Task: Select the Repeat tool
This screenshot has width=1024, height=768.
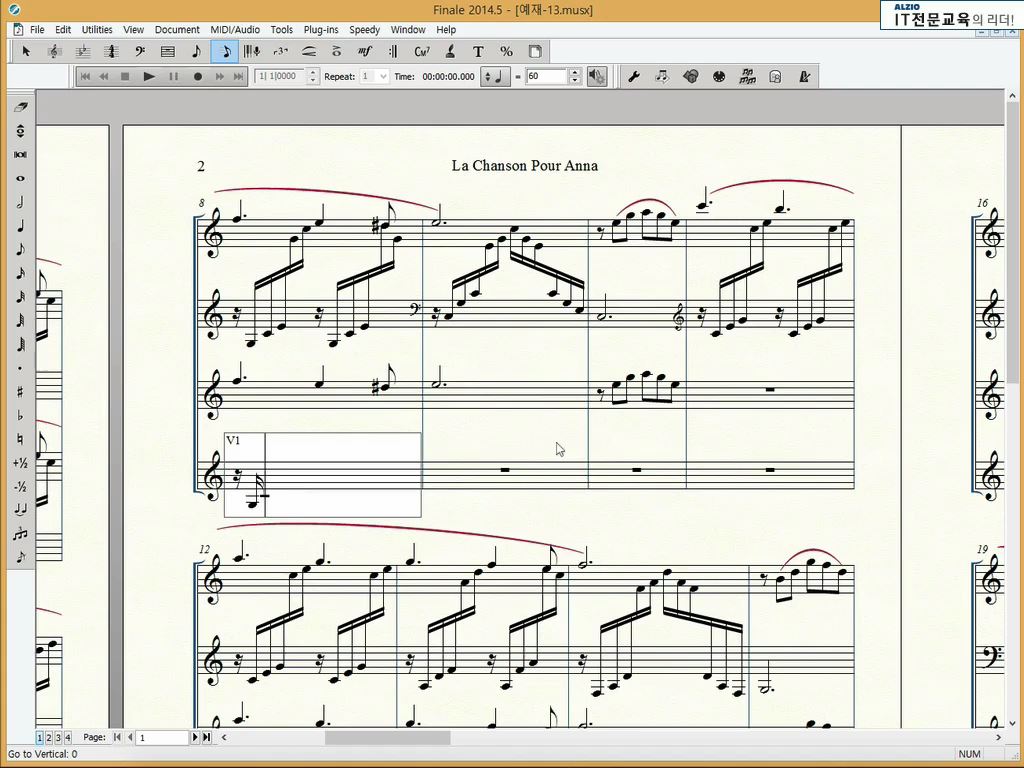Action: click(393, 51)
